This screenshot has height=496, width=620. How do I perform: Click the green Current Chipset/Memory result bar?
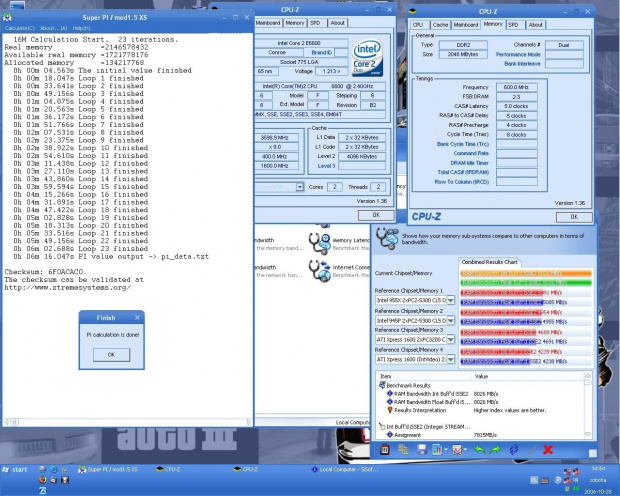526,283
